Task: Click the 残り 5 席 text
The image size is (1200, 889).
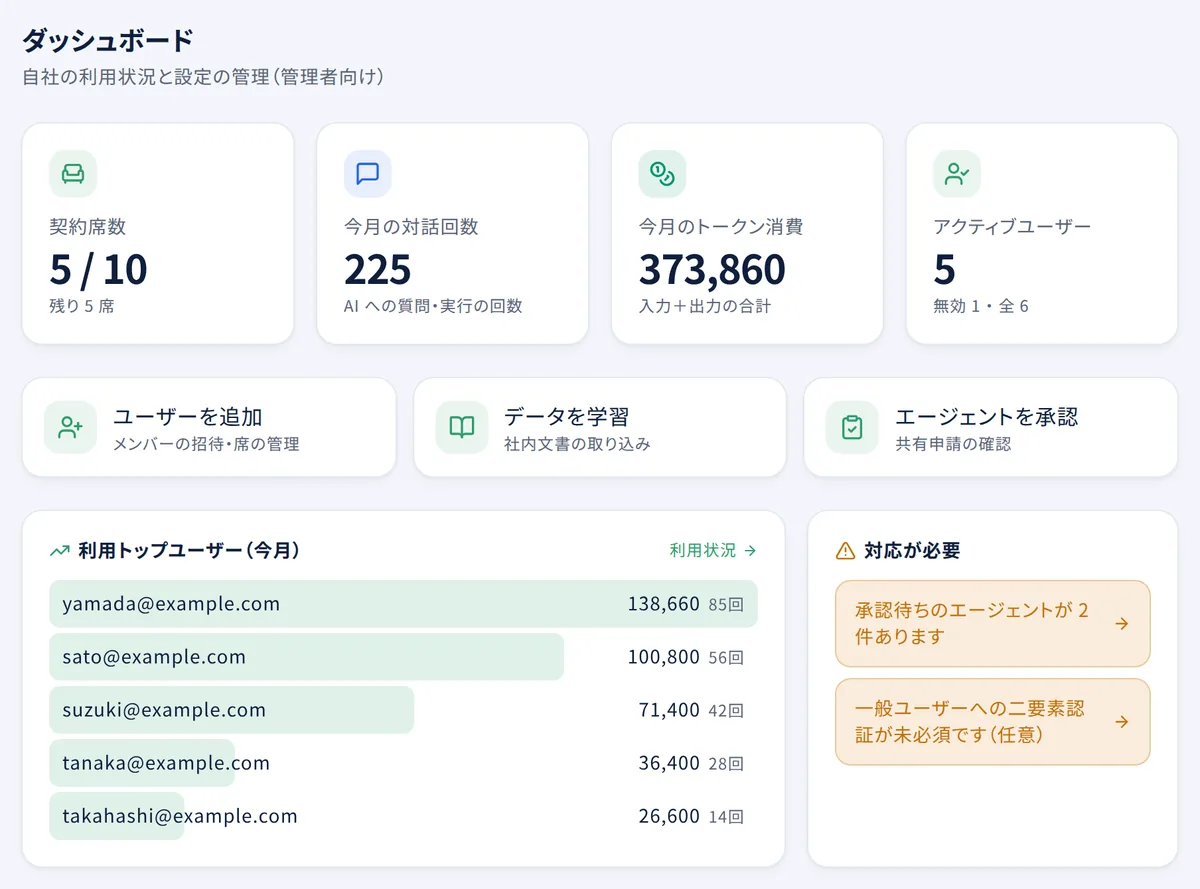Action: (82, 306)
